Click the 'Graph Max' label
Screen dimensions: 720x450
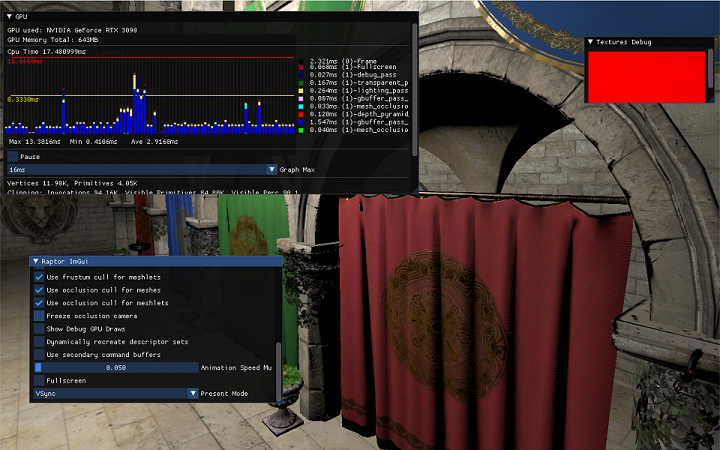pos(297,170)
